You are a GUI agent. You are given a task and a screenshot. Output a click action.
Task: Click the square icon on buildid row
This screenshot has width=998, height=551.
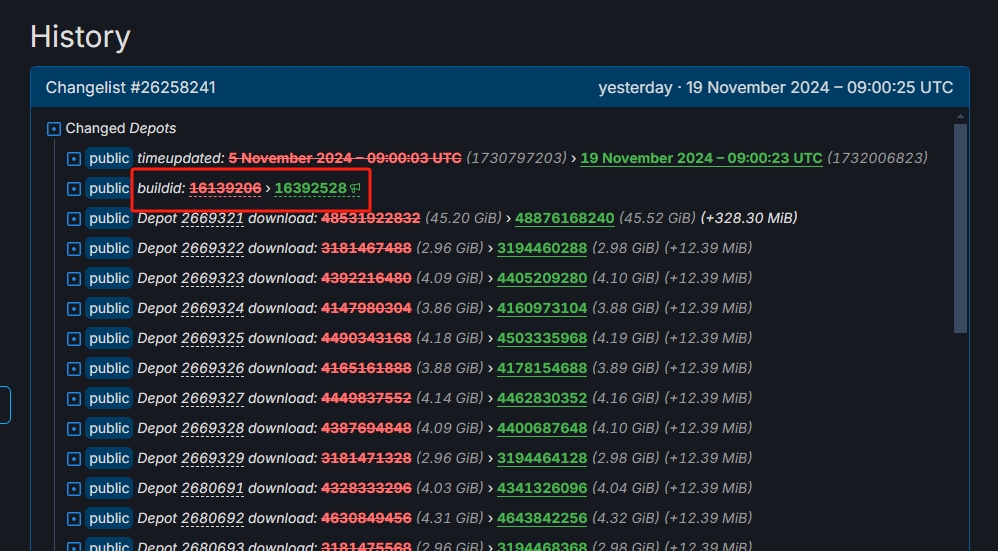pyautogui.click(x=73, y=189)
